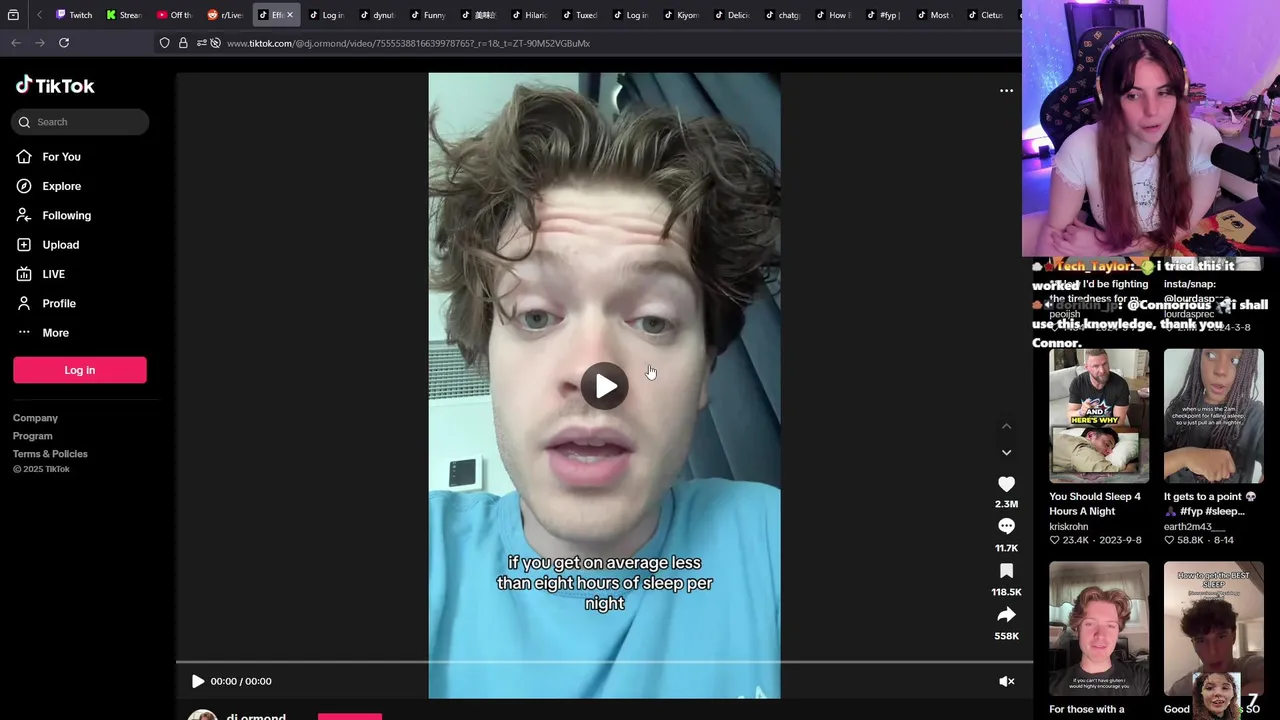Open the 'It gets to a point' video thumbnail
This screenshot has height=720, width=1280.
(x=1214, y=415)
